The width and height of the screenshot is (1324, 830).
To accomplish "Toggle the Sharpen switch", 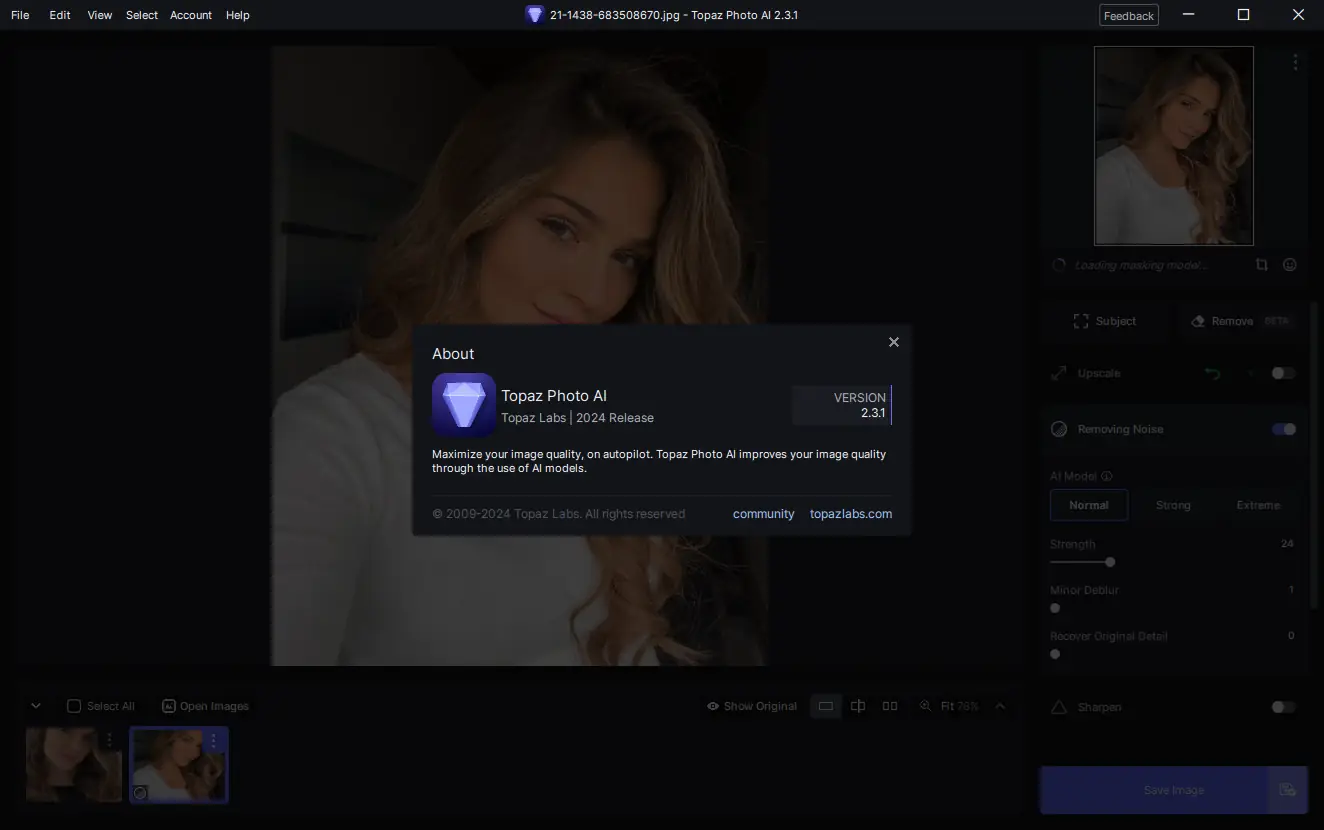I will (1284, 707).
